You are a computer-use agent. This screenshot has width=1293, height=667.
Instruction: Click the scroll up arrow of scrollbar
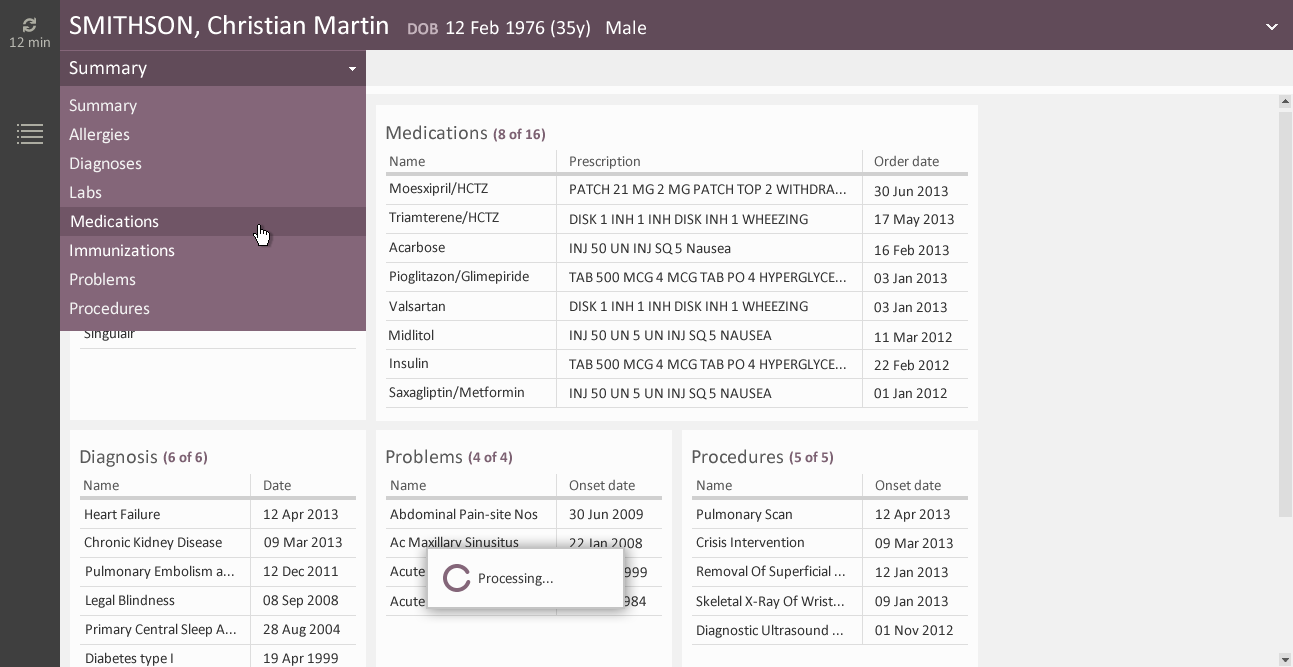1285,102
